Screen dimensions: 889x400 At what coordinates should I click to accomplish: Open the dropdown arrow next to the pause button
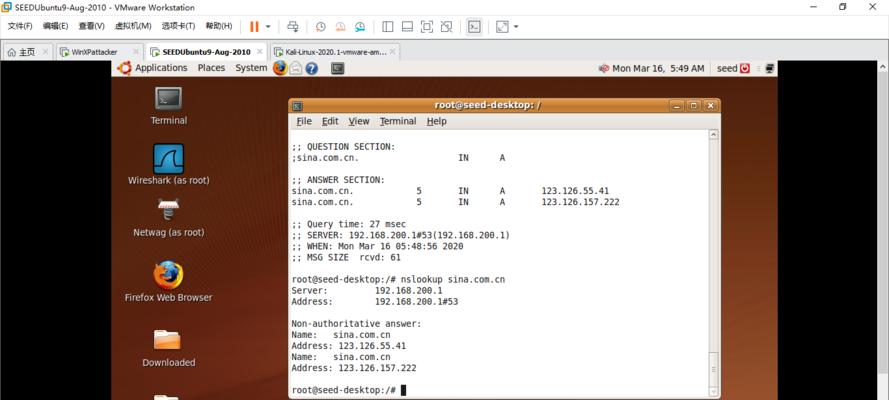click(x=268, y=27)
